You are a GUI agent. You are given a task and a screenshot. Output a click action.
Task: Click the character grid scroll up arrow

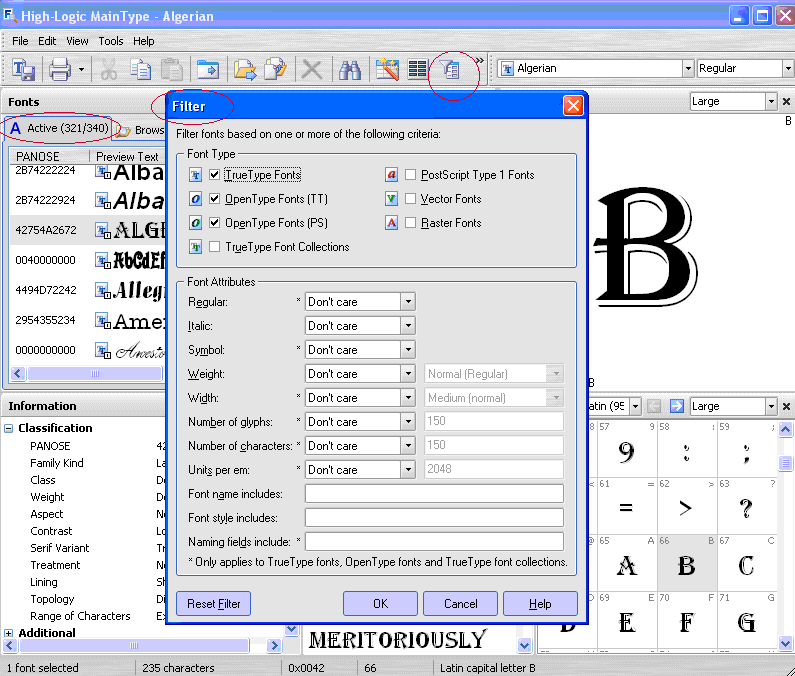(785, 430)
